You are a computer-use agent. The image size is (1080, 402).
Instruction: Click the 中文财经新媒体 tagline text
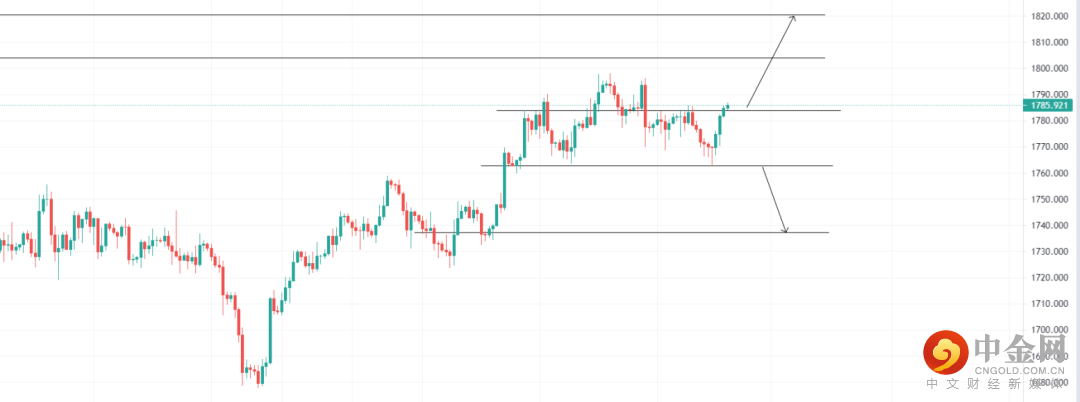(995, 385)
